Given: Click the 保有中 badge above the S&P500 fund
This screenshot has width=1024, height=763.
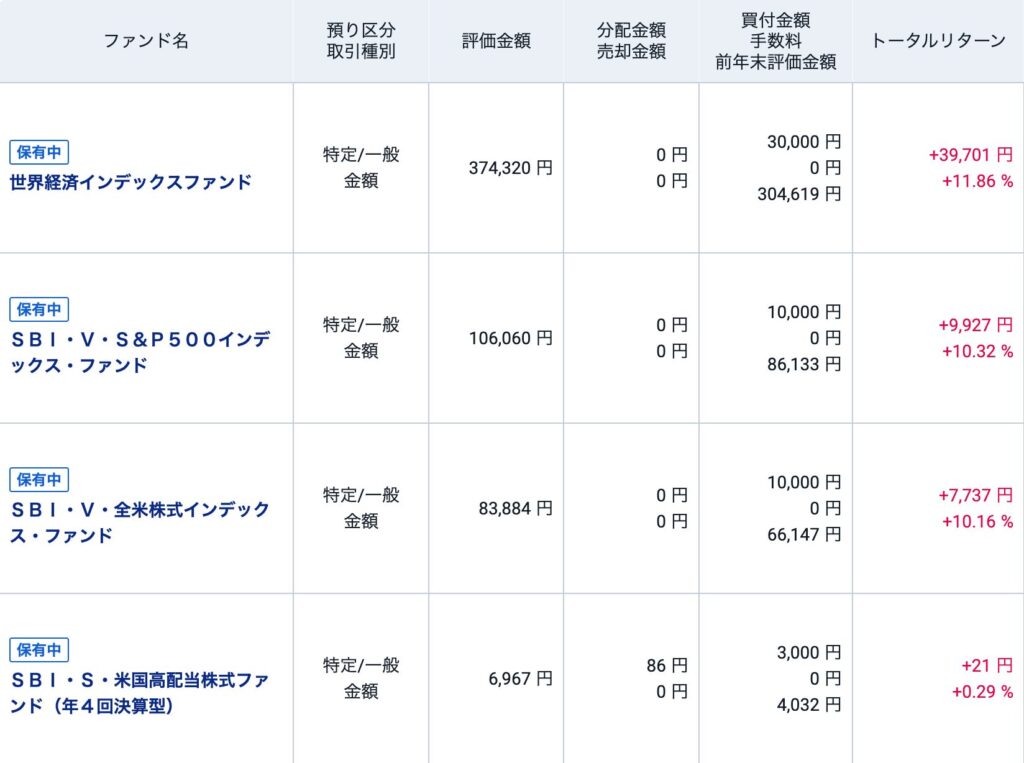Looking at the screenshot, I should [39, 309].
